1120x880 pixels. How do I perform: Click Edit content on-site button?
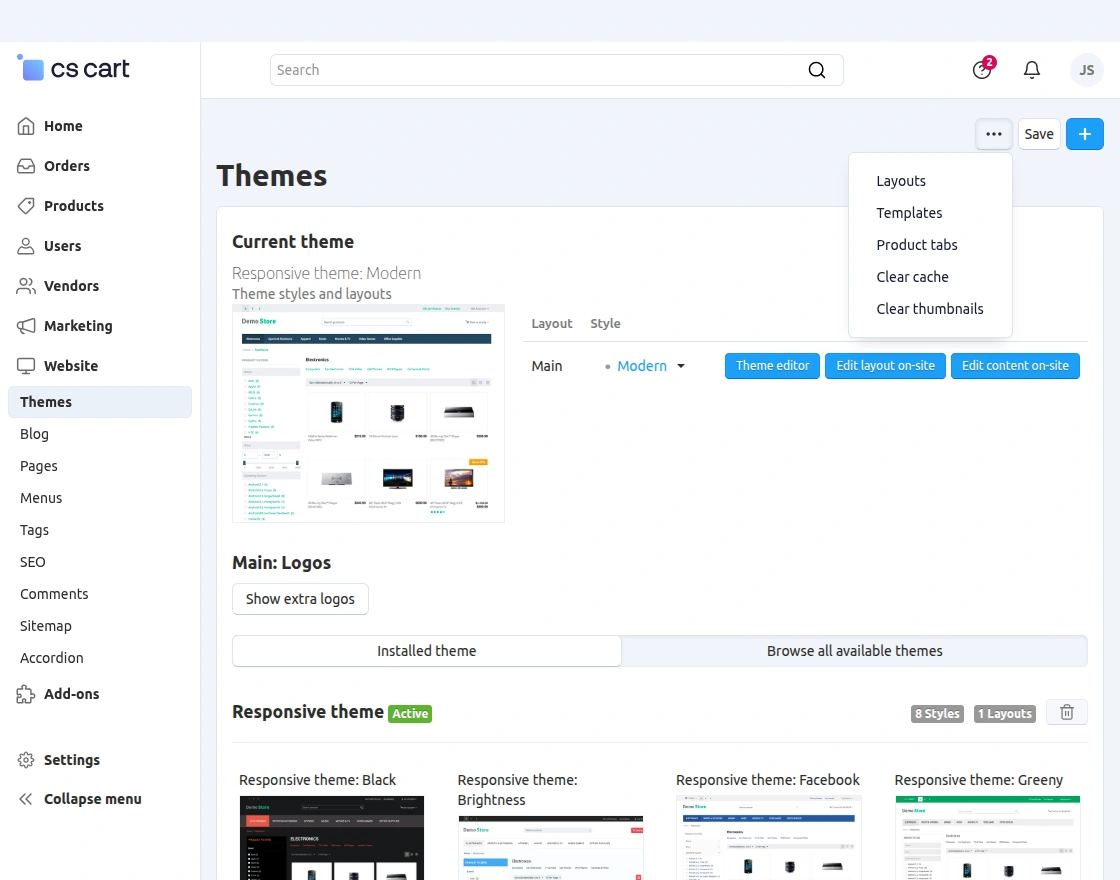click(x=1015, y=366)
